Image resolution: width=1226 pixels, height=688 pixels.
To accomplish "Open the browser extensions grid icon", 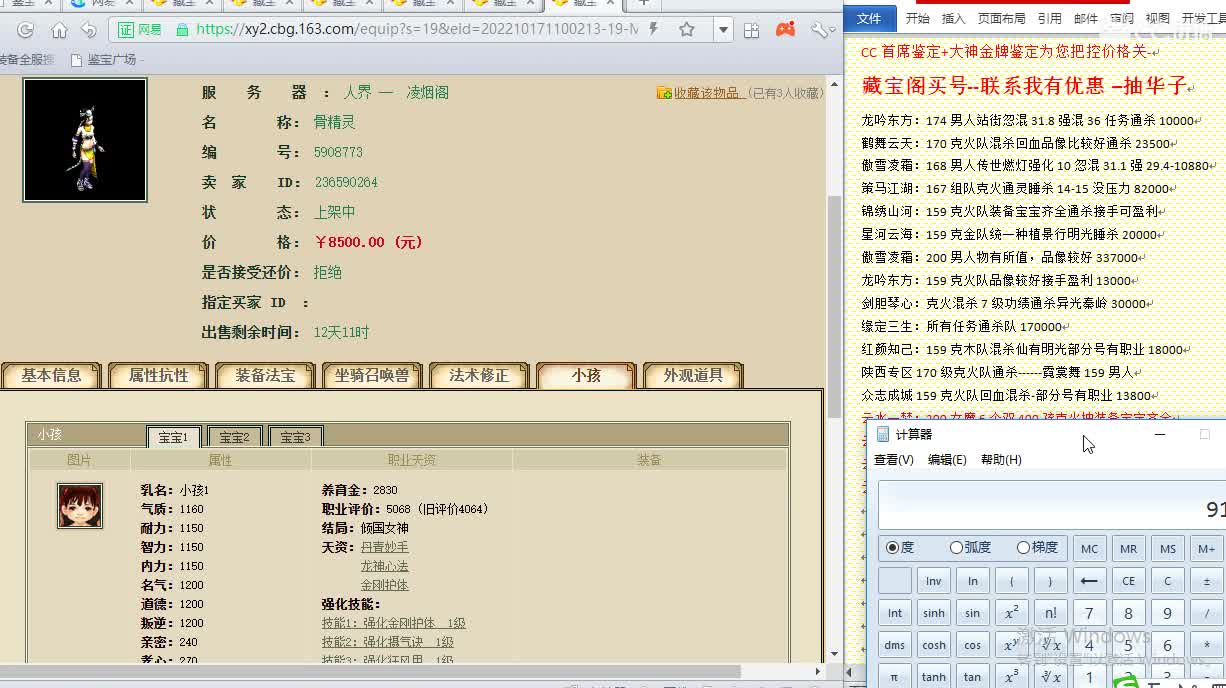I will [x=754, y=30].
